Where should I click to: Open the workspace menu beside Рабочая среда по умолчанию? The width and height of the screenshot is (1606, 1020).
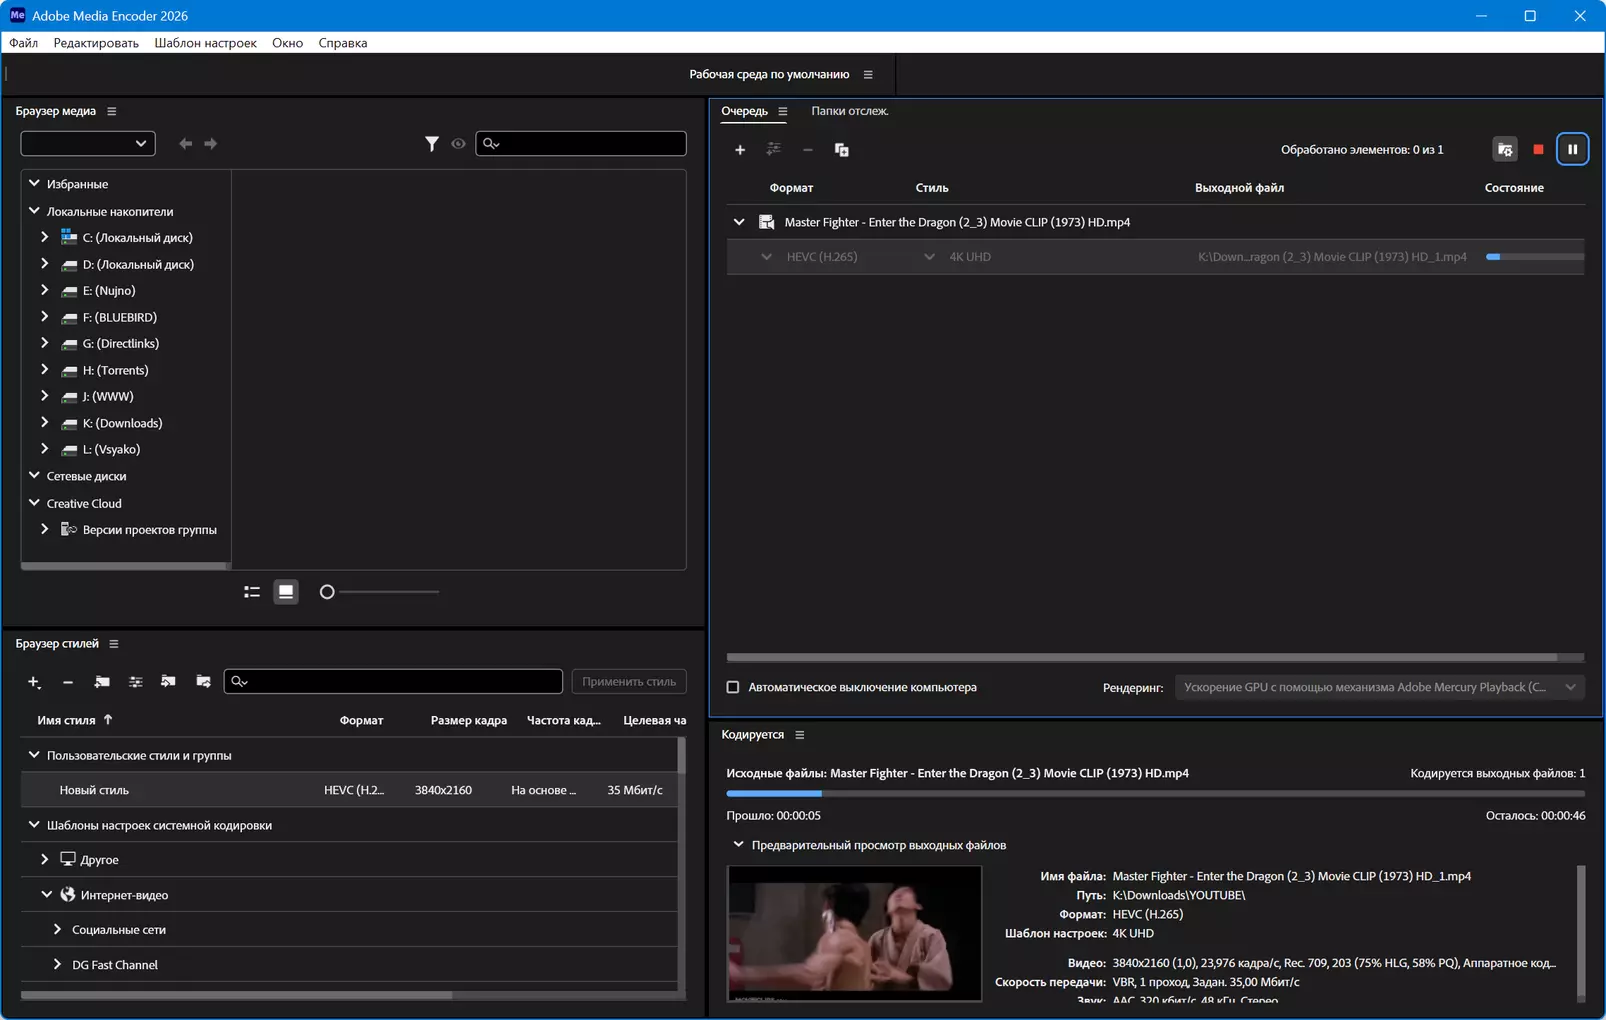pos(868,74)
